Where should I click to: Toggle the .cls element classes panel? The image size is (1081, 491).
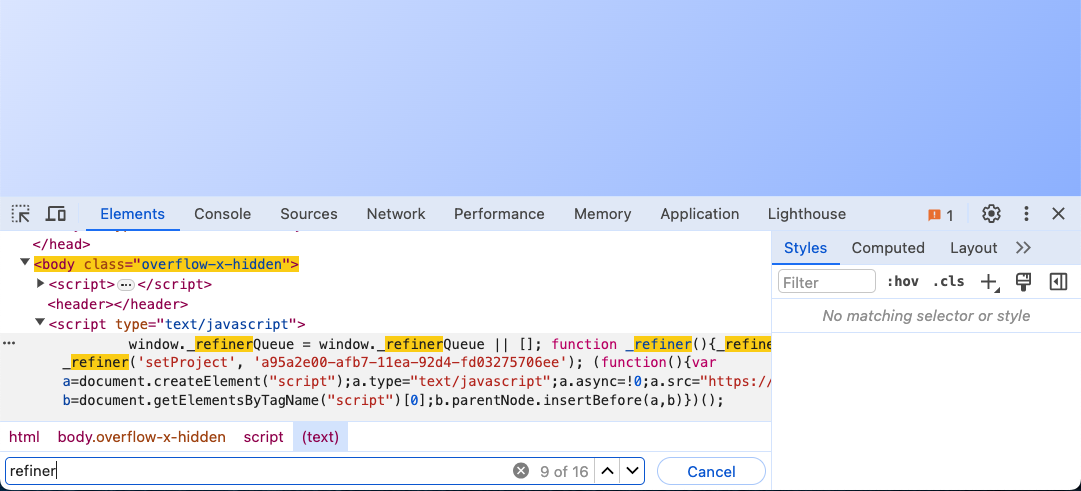click(948, 281)
